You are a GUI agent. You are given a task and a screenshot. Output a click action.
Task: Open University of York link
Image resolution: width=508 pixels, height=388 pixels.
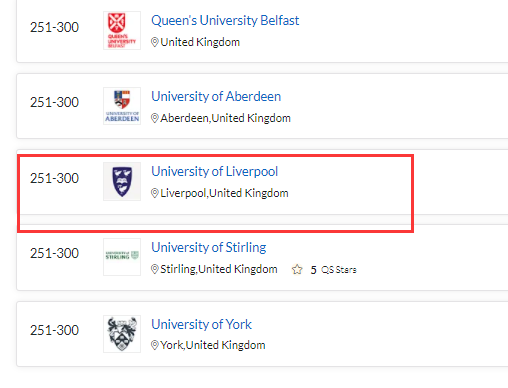(201, 324)
